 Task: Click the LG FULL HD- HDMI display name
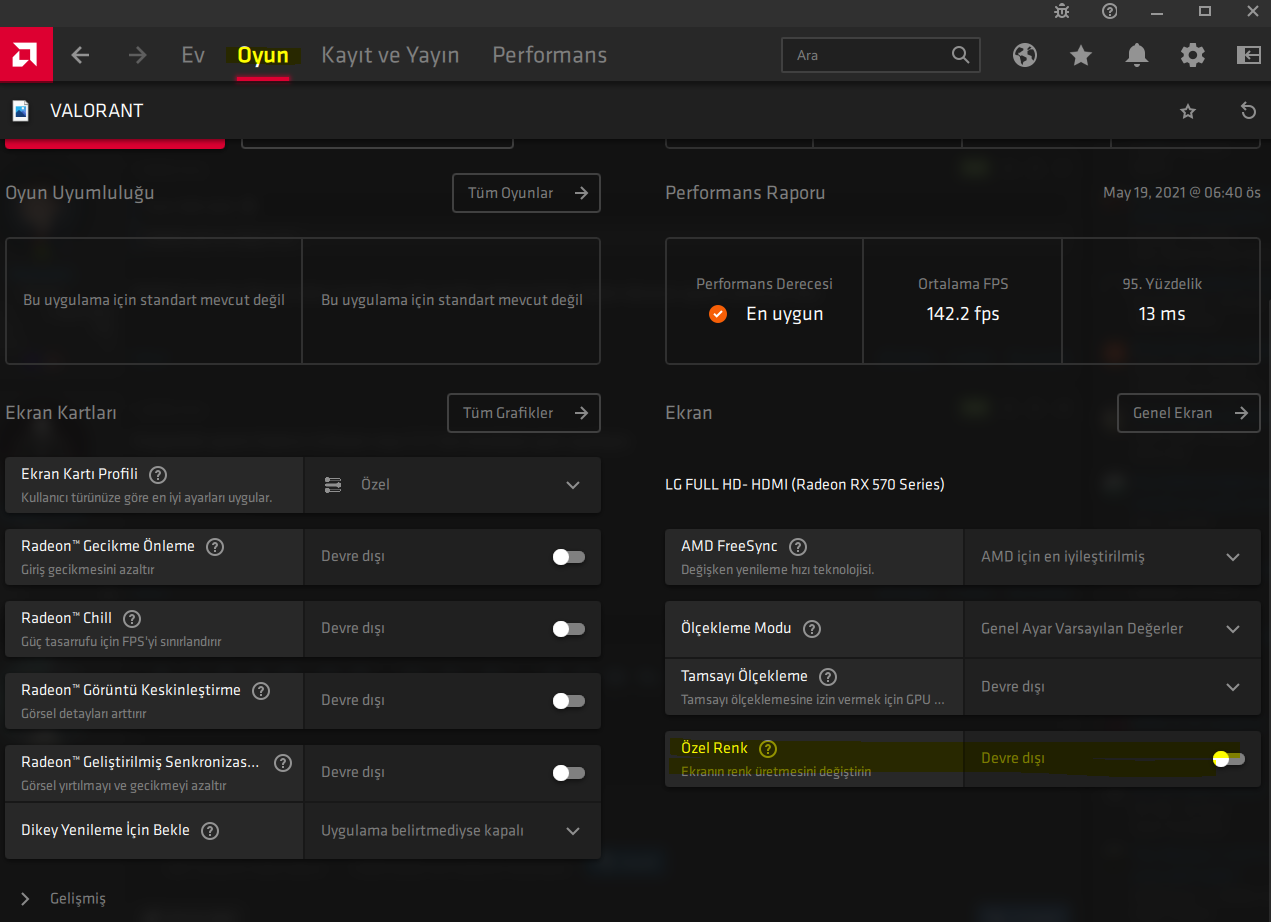click(805, 485)
